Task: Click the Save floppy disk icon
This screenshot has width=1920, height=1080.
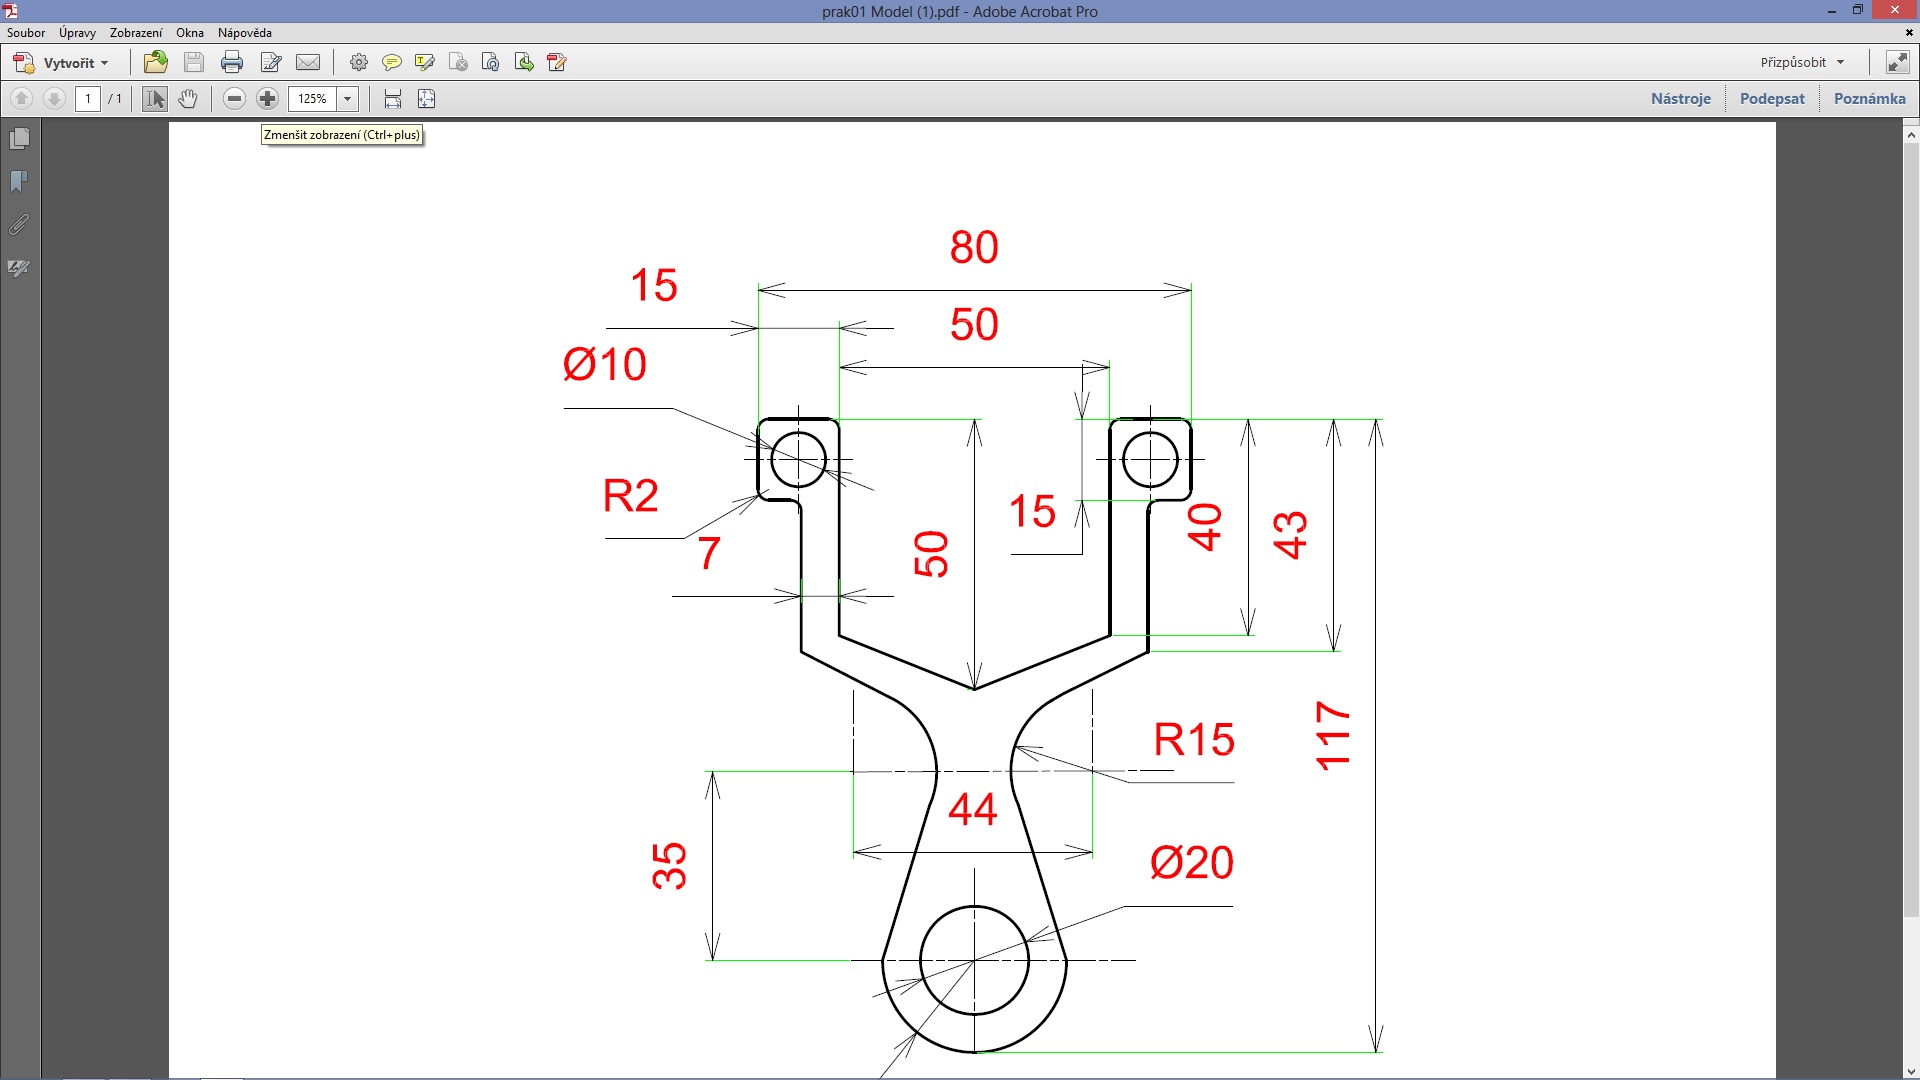Action: click(x=194, y=62)
